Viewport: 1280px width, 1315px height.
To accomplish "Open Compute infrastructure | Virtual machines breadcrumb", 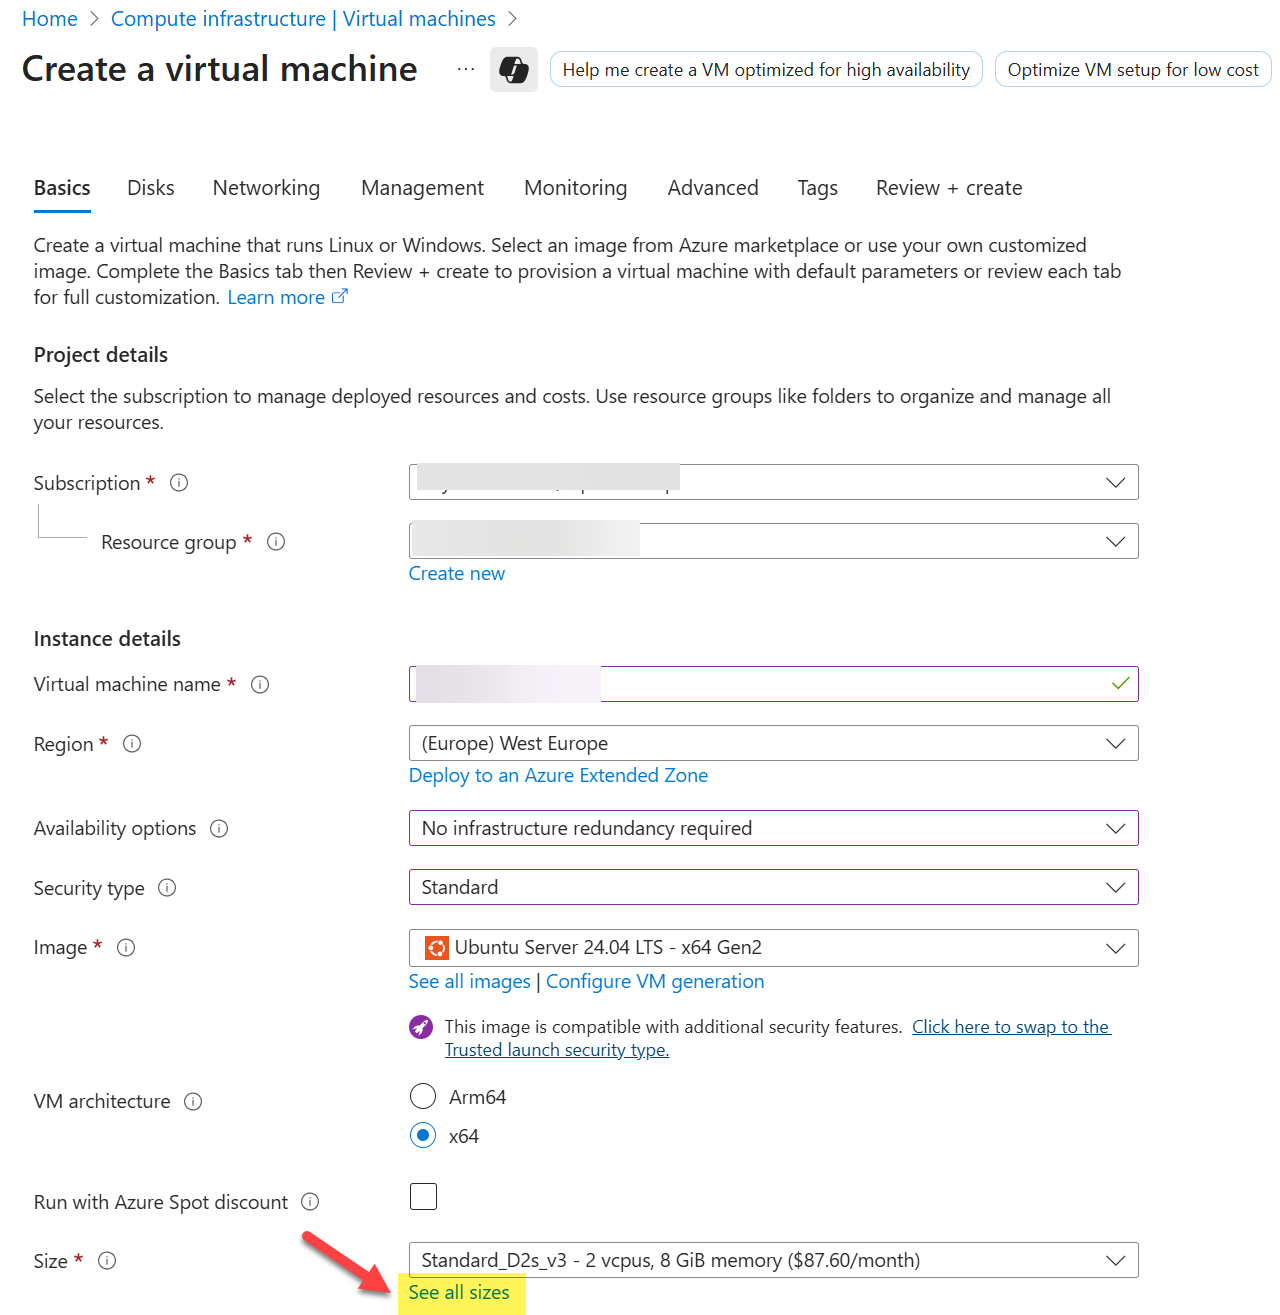I will pos(303,19).
